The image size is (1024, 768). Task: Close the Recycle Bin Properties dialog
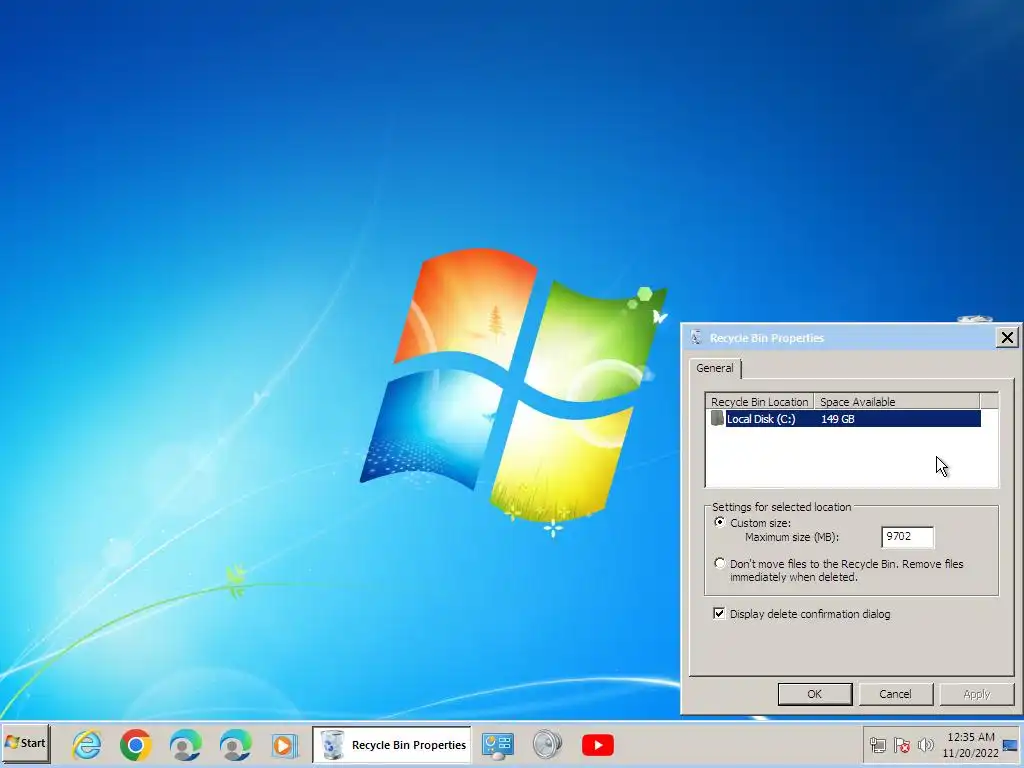1007,338
